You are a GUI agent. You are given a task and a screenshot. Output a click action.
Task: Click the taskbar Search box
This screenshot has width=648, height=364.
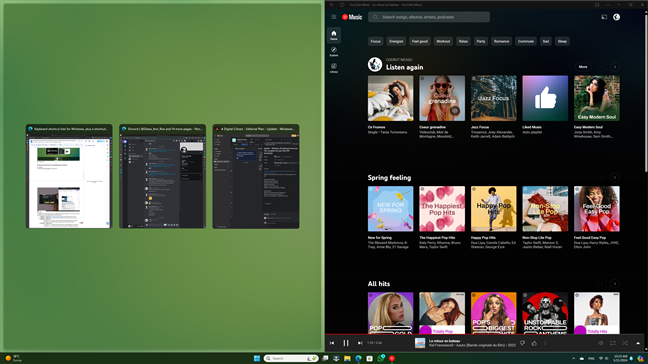click(291, 358)
